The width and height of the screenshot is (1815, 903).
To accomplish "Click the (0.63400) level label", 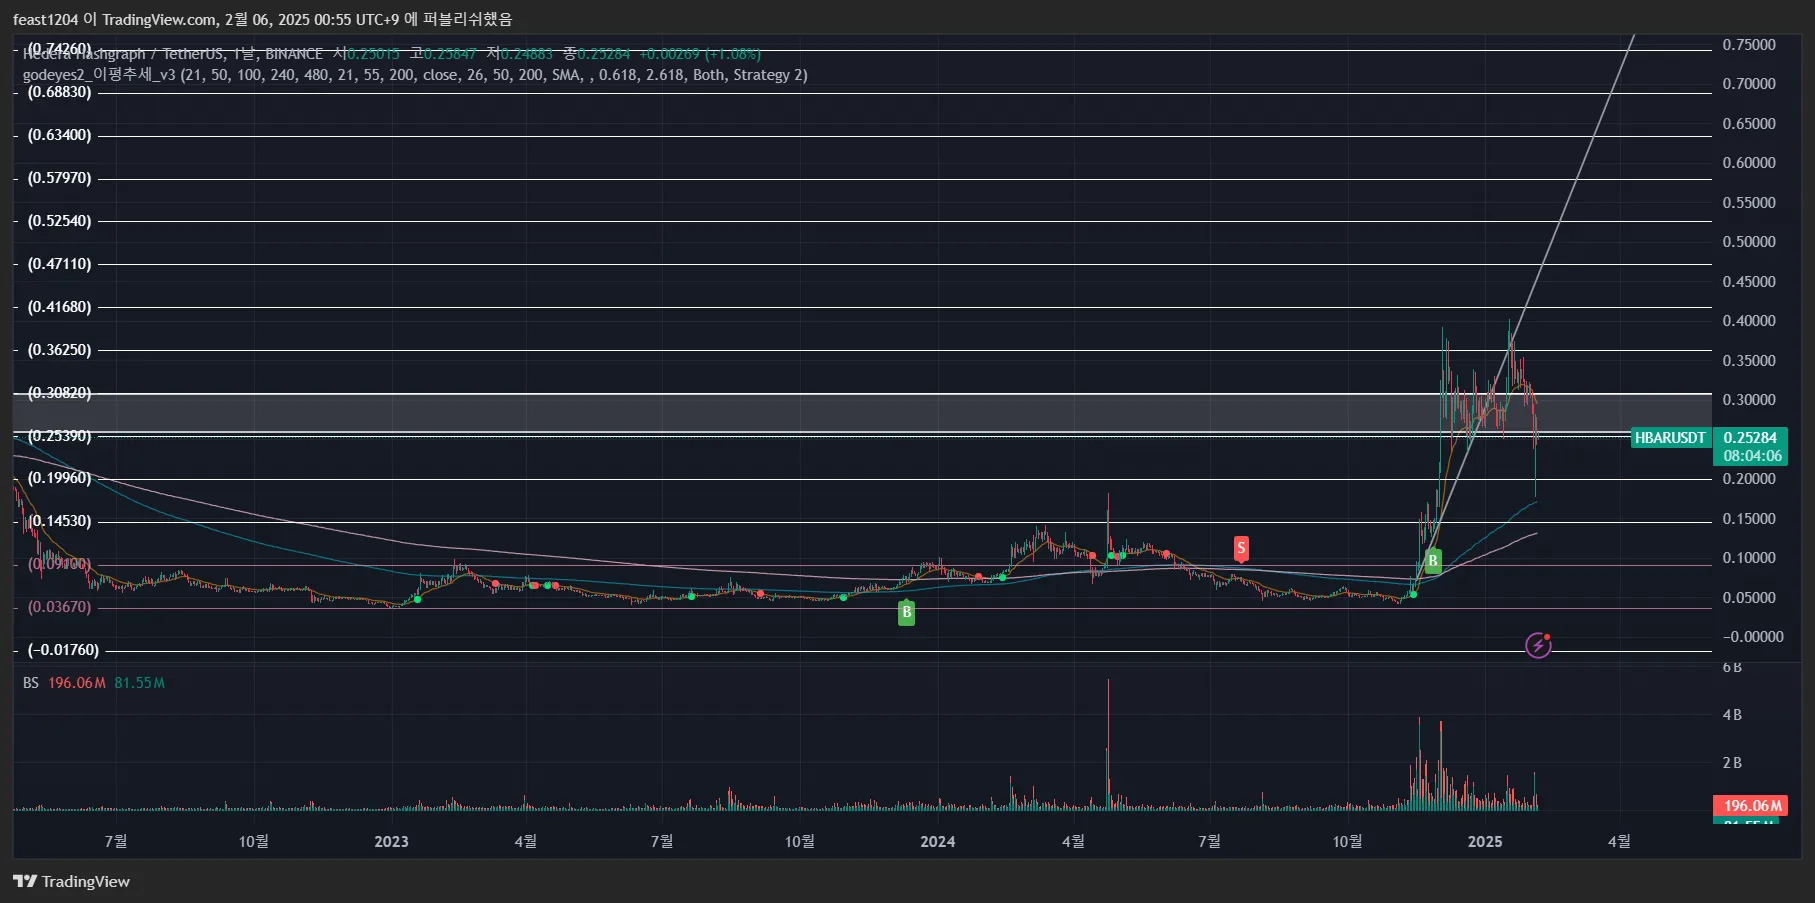I will point(59,135).
